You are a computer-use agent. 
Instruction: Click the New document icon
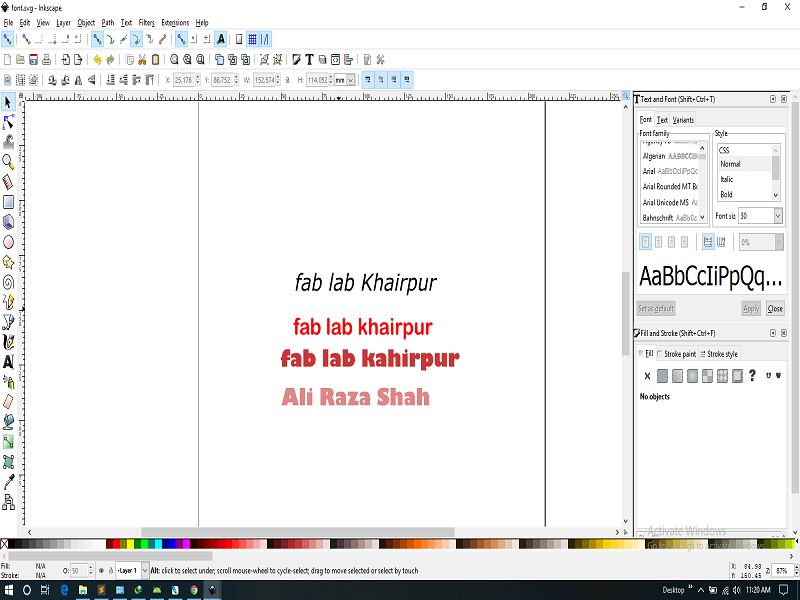coord(7,60)
